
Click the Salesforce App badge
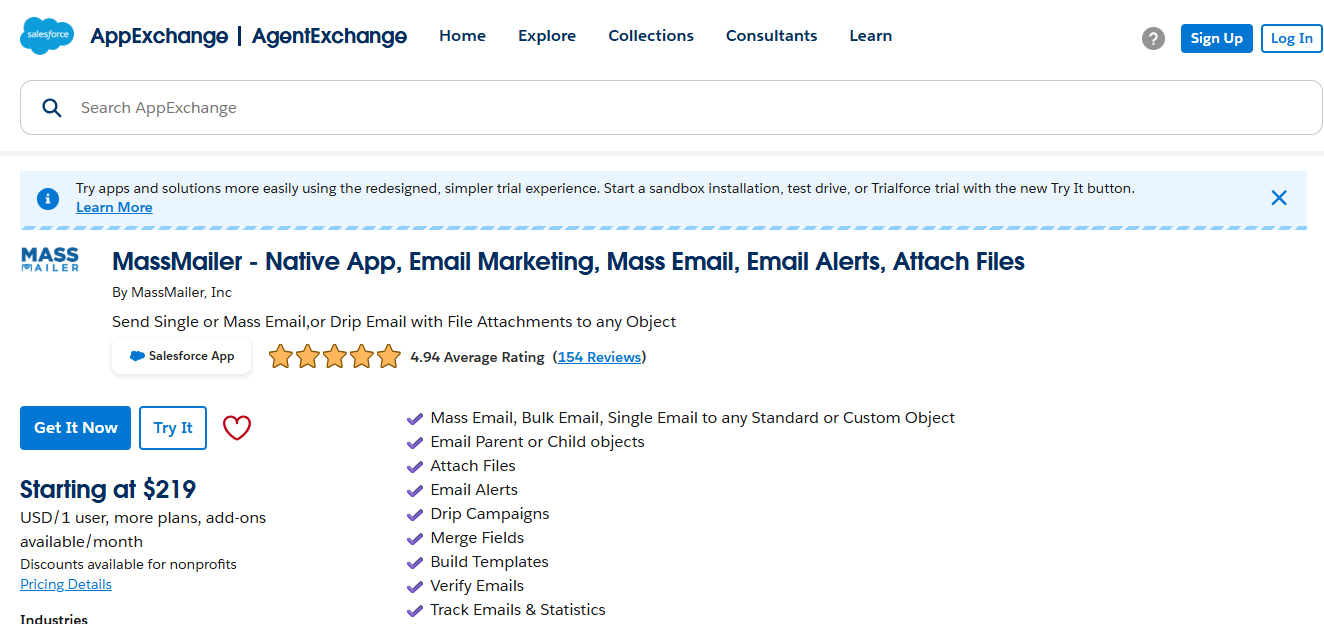181,355
